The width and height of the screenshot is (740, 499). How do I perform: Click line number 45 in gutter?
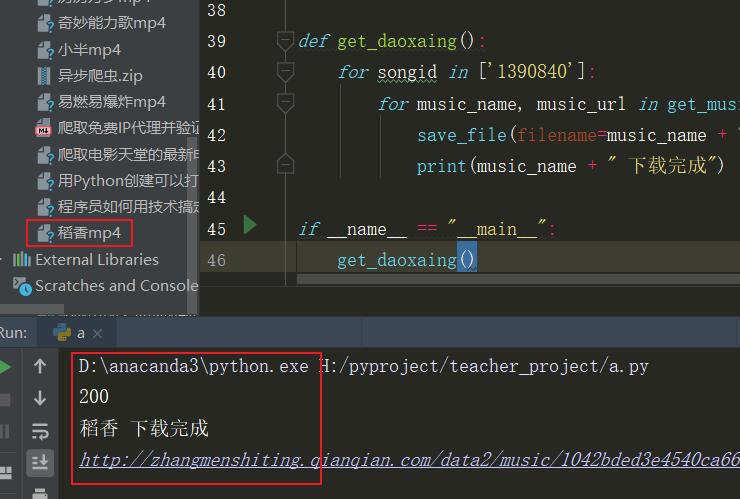click(x=216, y=229)
